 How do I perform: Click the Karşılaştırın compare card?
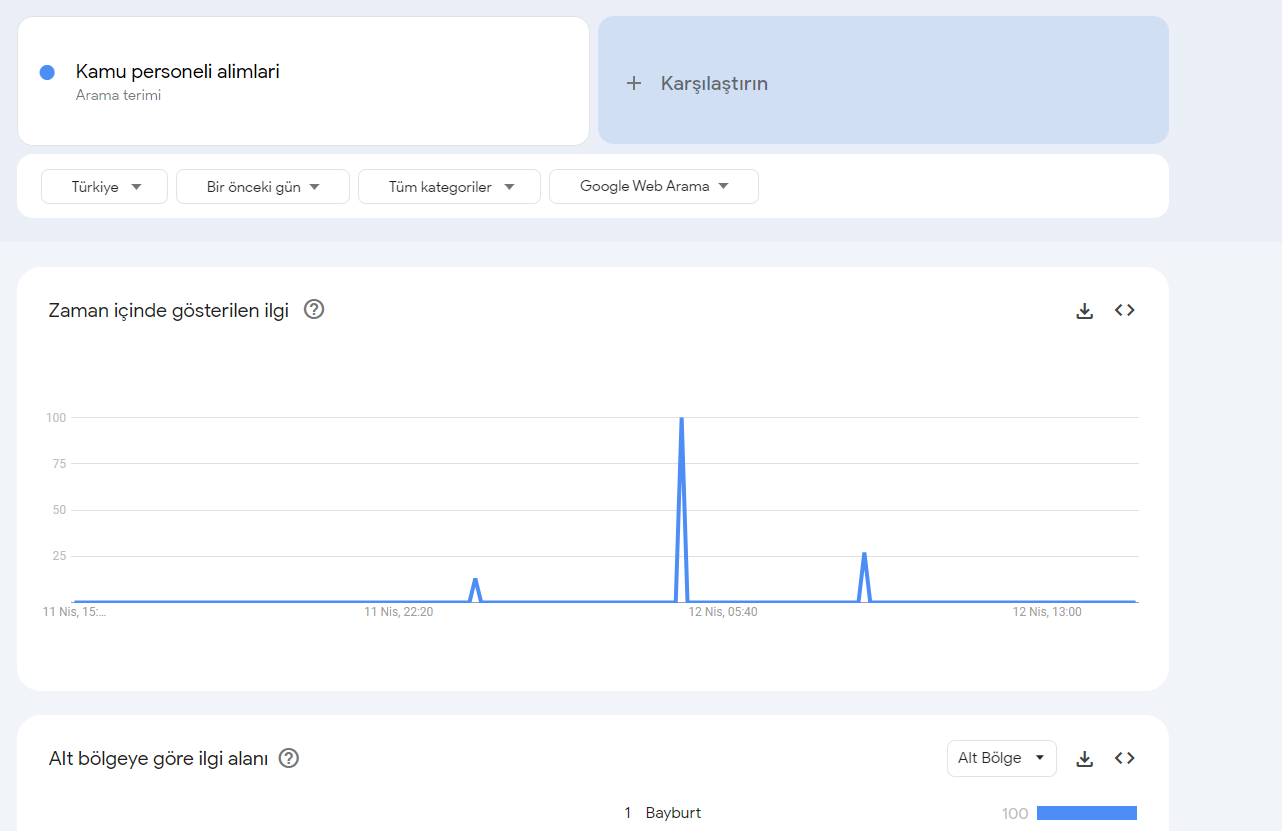[883, 80]
